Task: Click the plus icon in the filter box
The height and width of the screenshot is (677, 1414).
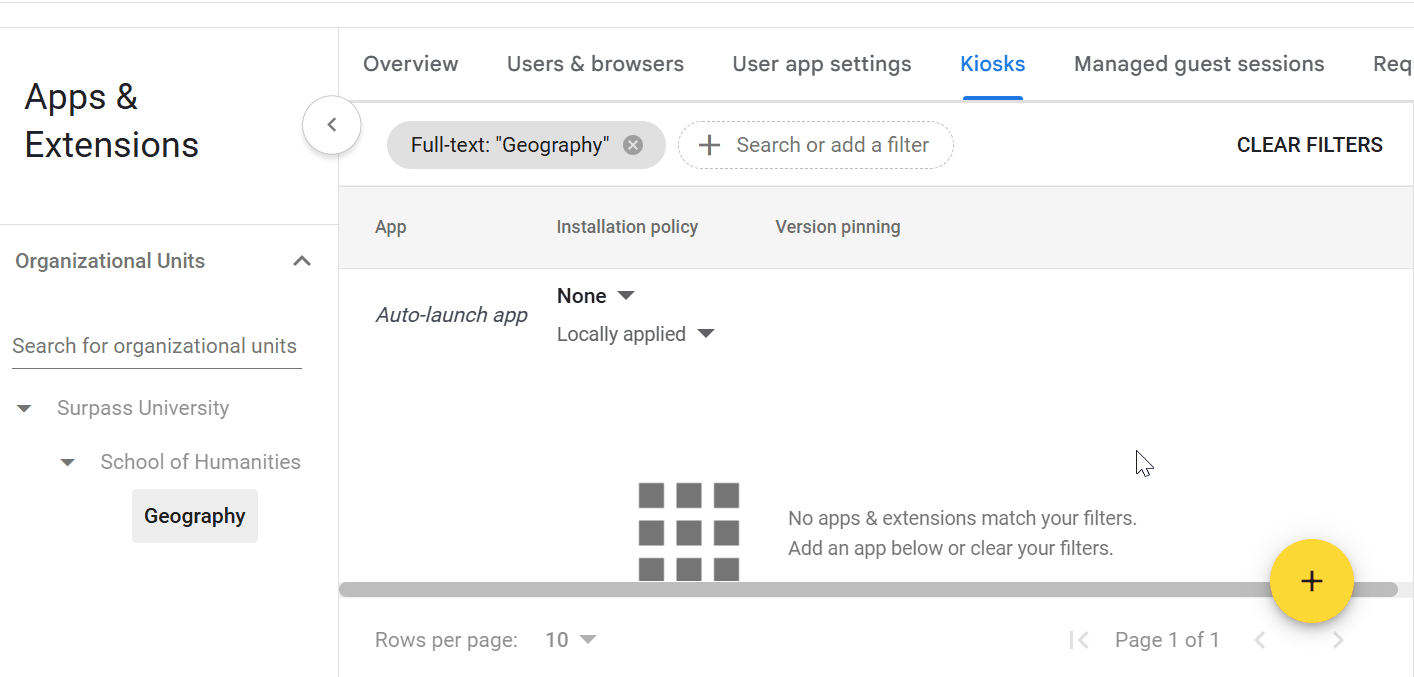Action: pos(709,145)
